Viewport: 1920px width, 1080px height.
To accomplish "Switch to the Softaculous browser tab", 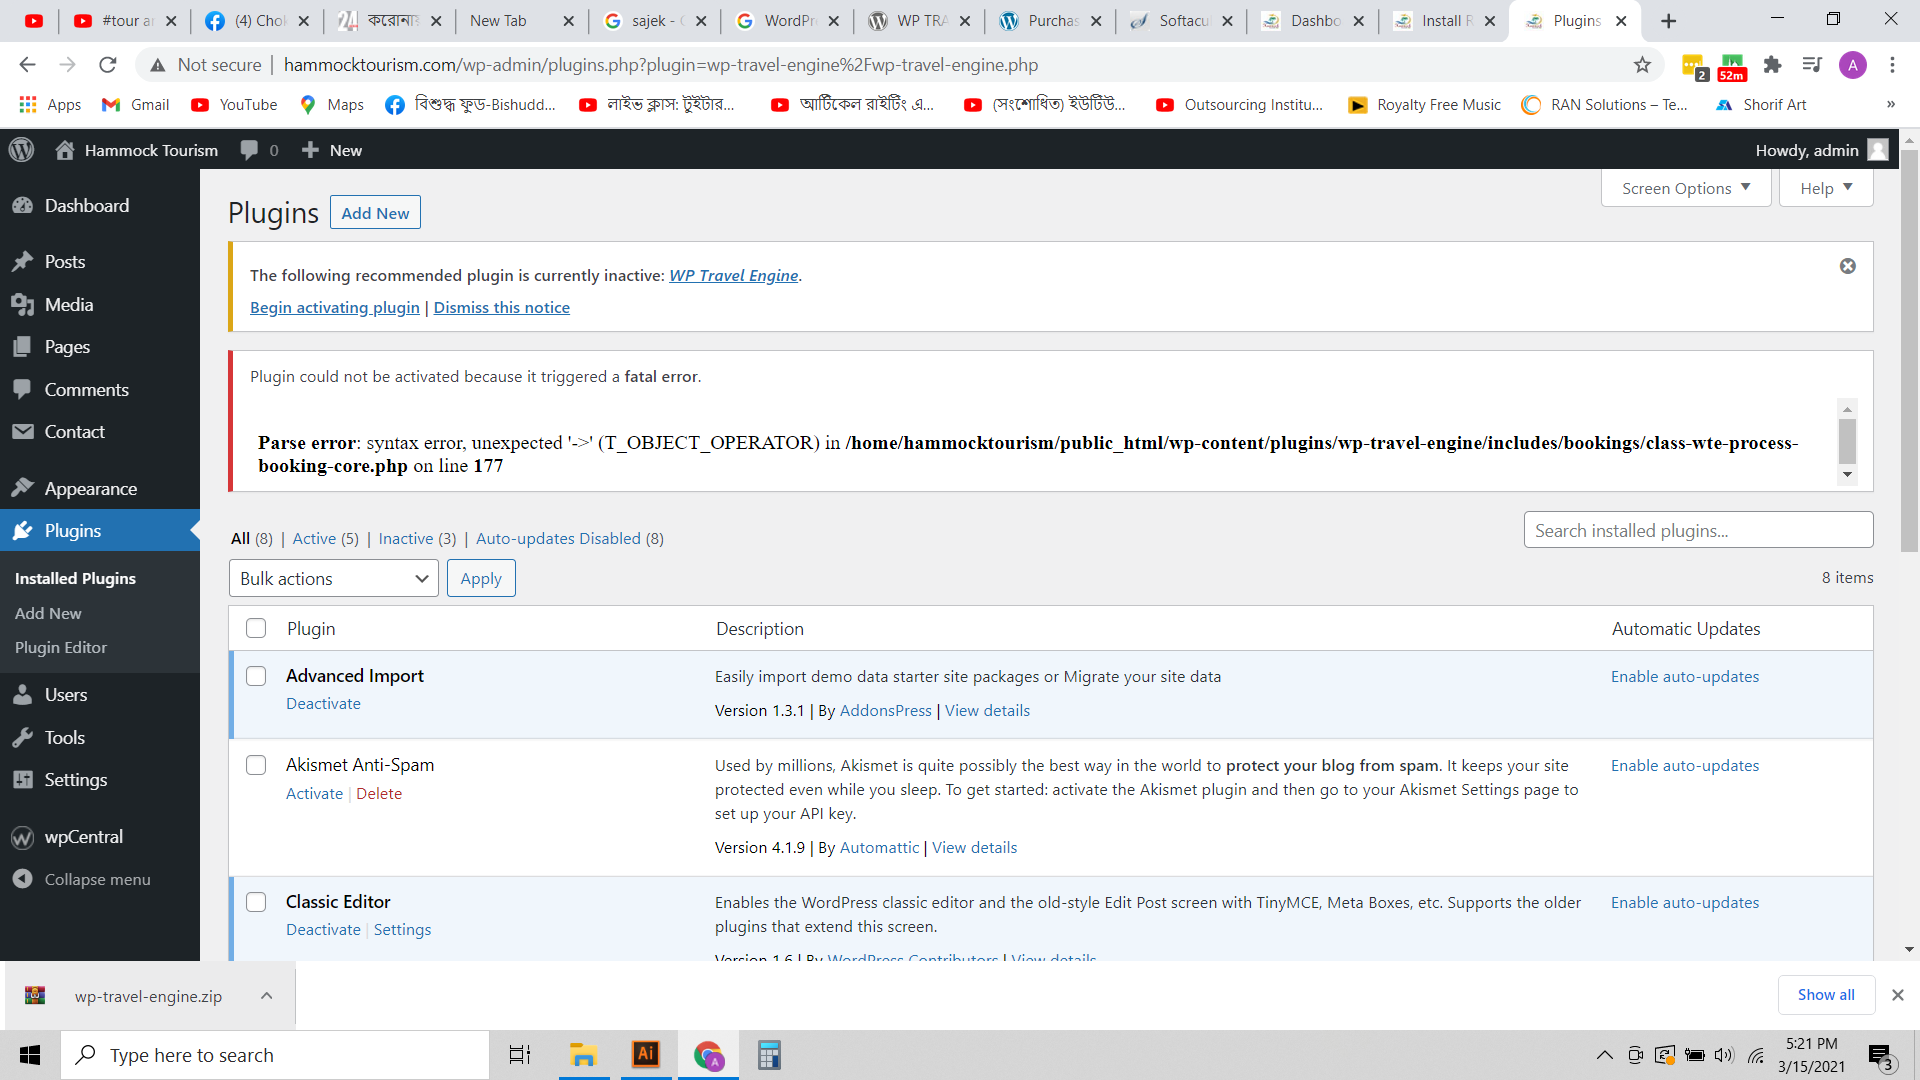I will point(1182,21).
